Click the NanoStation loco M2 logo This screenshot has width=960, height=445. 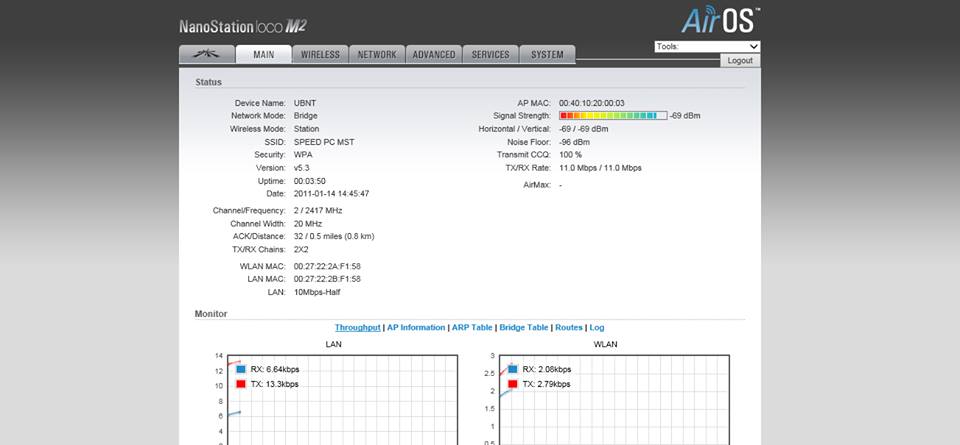pyautogui.click(x=243, y=26)
